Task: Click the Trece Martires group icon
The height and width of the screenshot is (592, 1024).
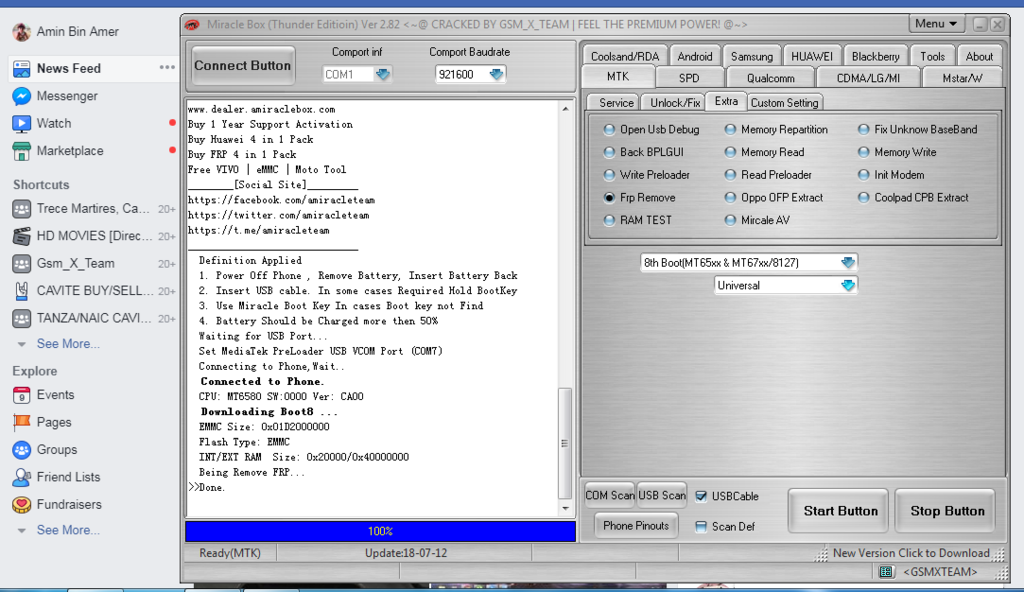Action: tap(22, 209)
